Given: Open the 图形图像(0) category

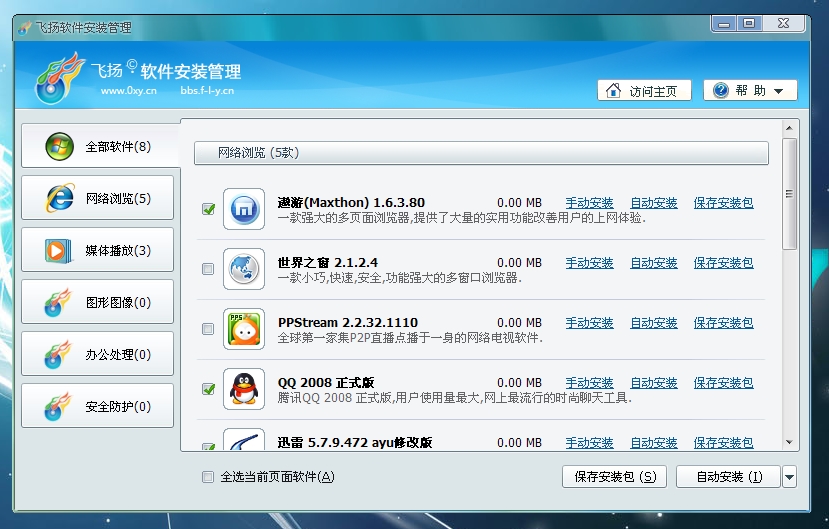Looking at the screenshot, I should pyautogui.click(x=98, y=302).
